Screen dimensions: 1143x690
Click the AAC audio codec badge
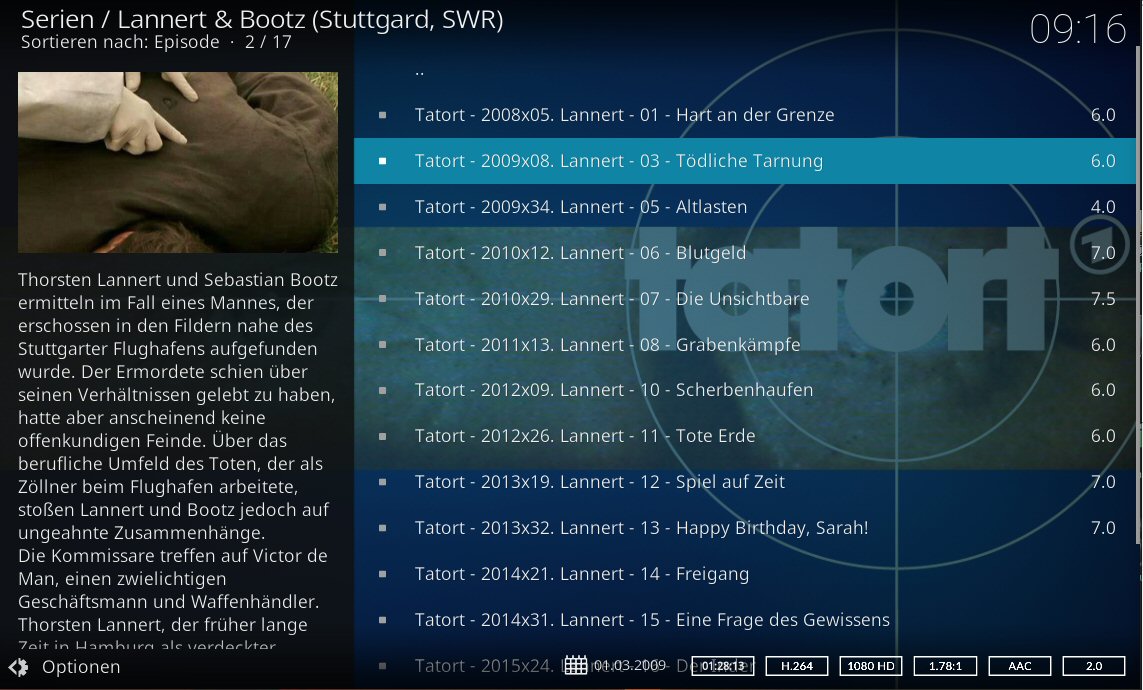point(1020,666)
